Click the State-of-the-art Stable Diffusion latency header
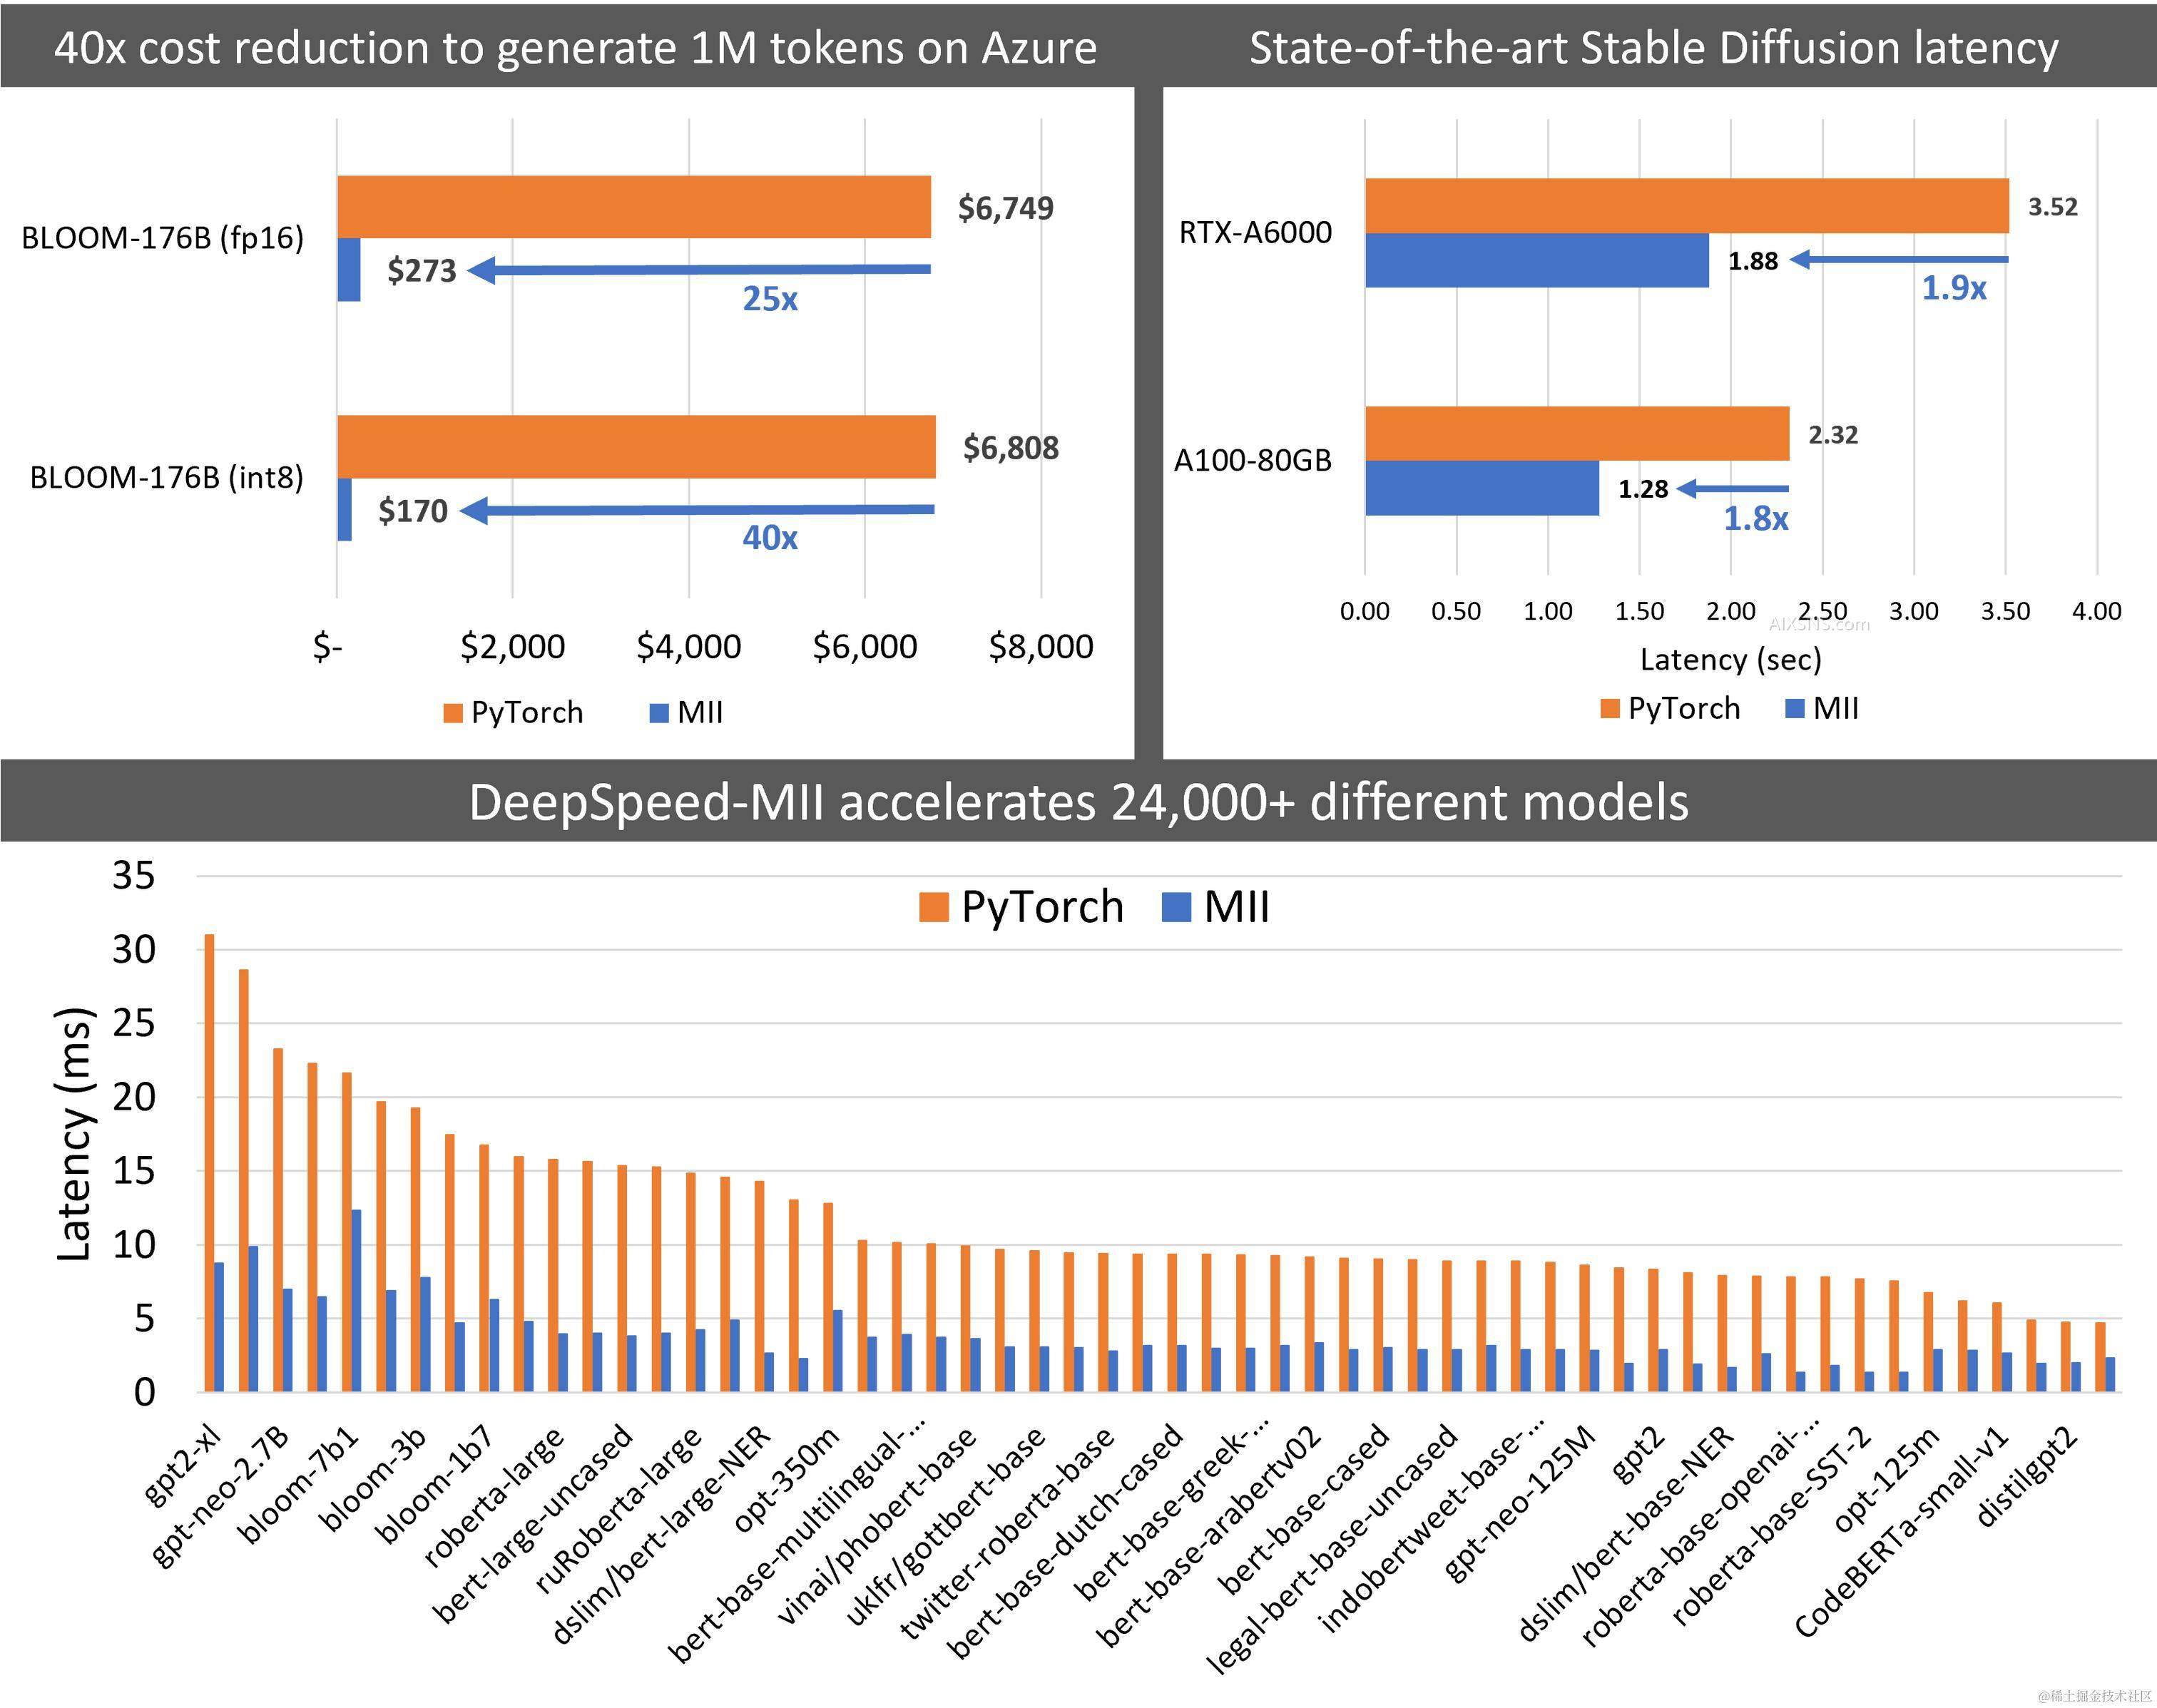Screen dimensions: 2157x1708 click(x=1653, y=47)
